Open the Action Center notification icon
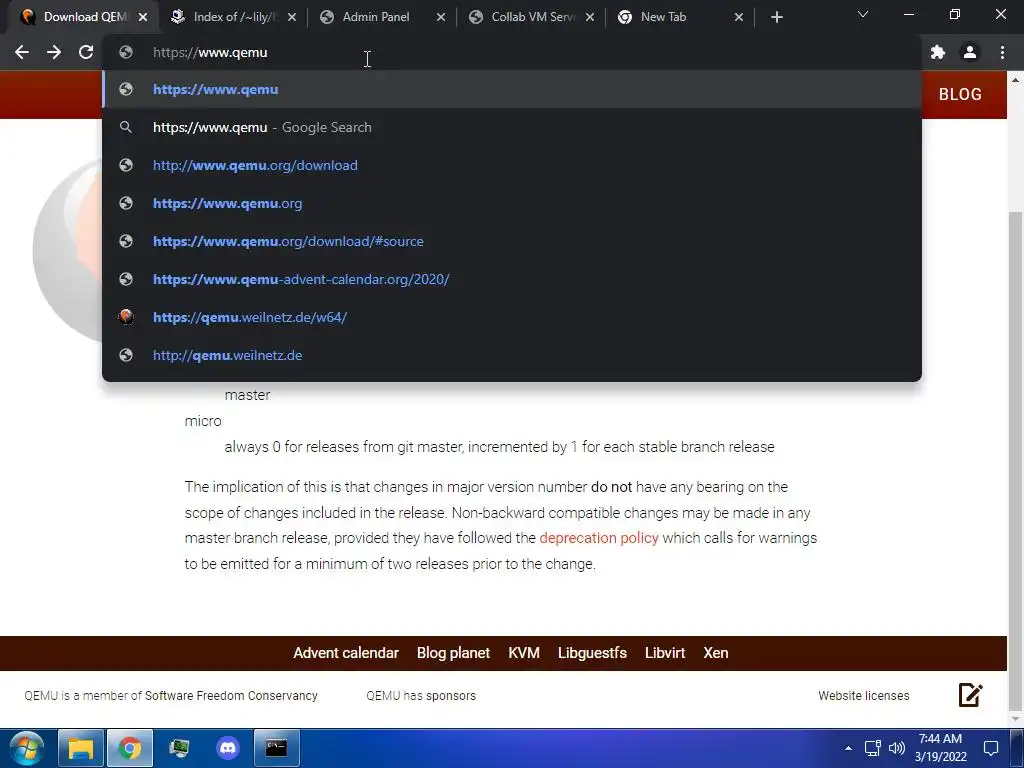Screen dimensions: 1024x768 click(x=991, y=748)
